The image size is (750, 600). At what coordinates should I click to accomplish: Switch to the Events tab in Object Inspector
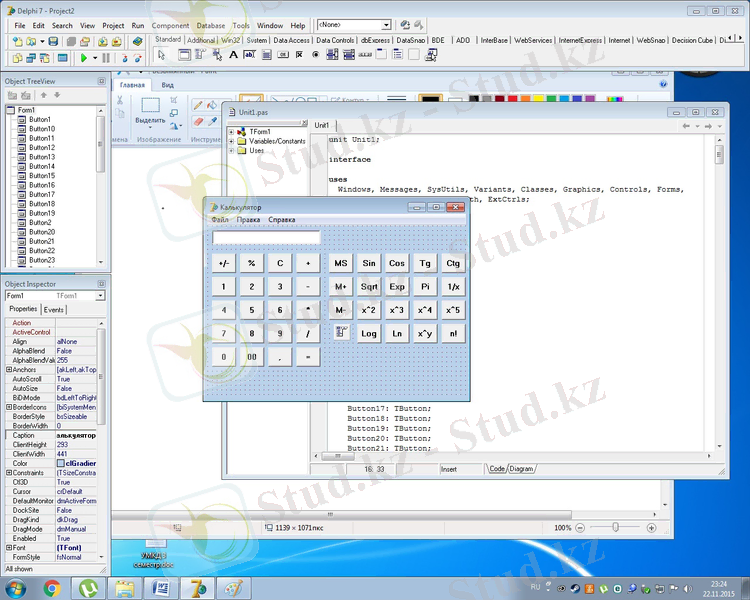coord(54,310)
